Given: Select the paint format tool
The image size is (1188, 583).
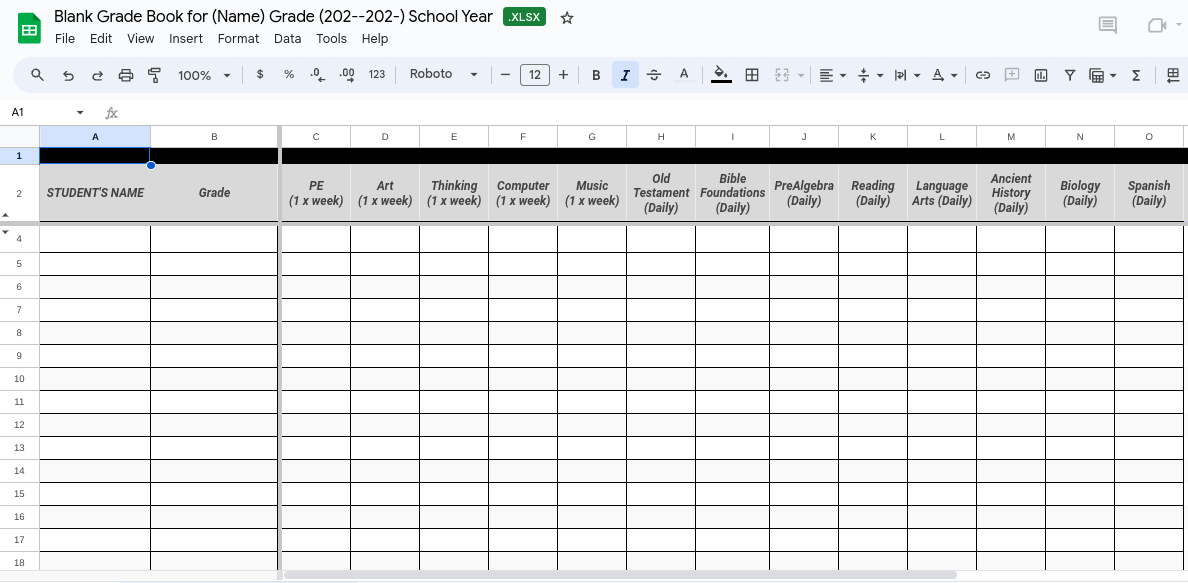Looking at the screenshot, I should (x=153, y=75).
